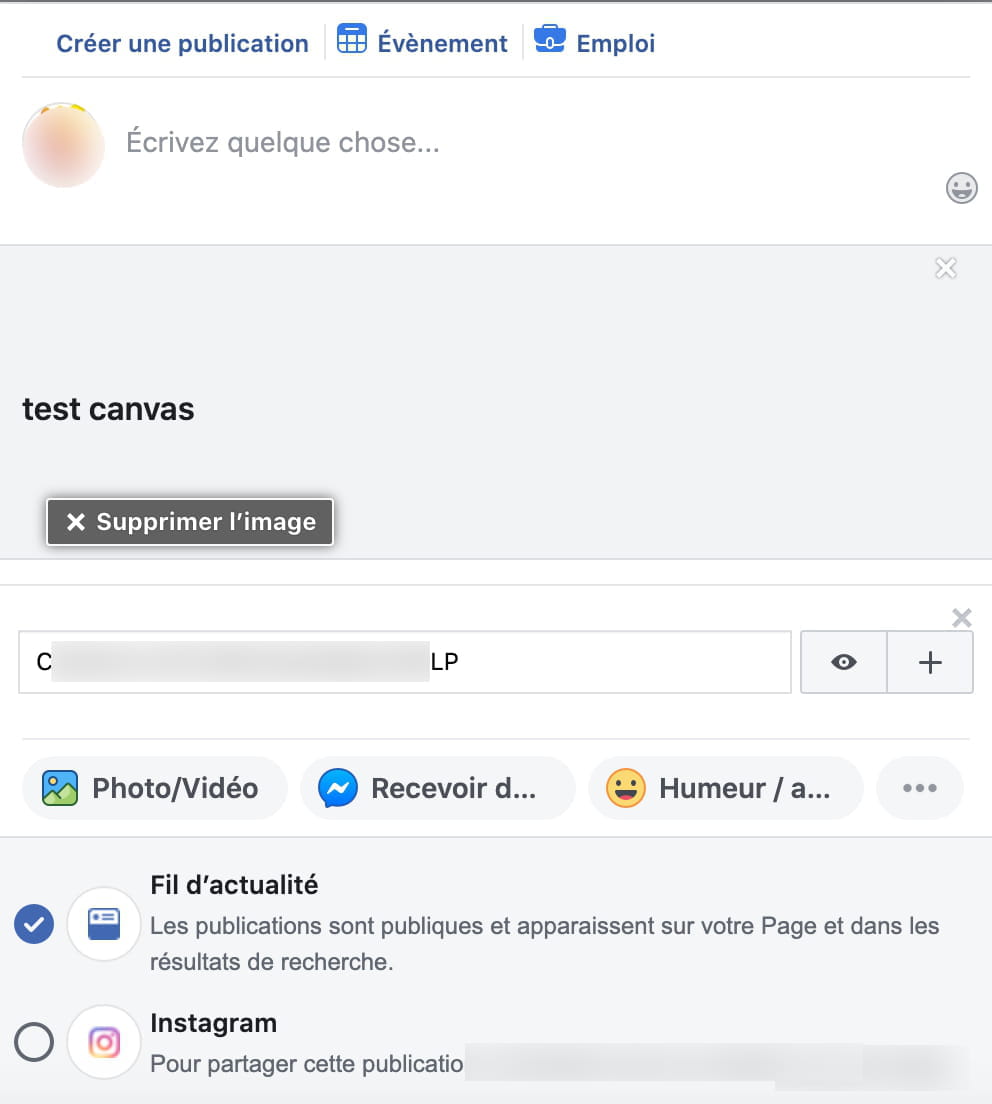The width and height of the screenshot is (992, 1104).
Task: Dismiss the test canvas preview with X
Action: pyautogui.click(x=946, y=268)
